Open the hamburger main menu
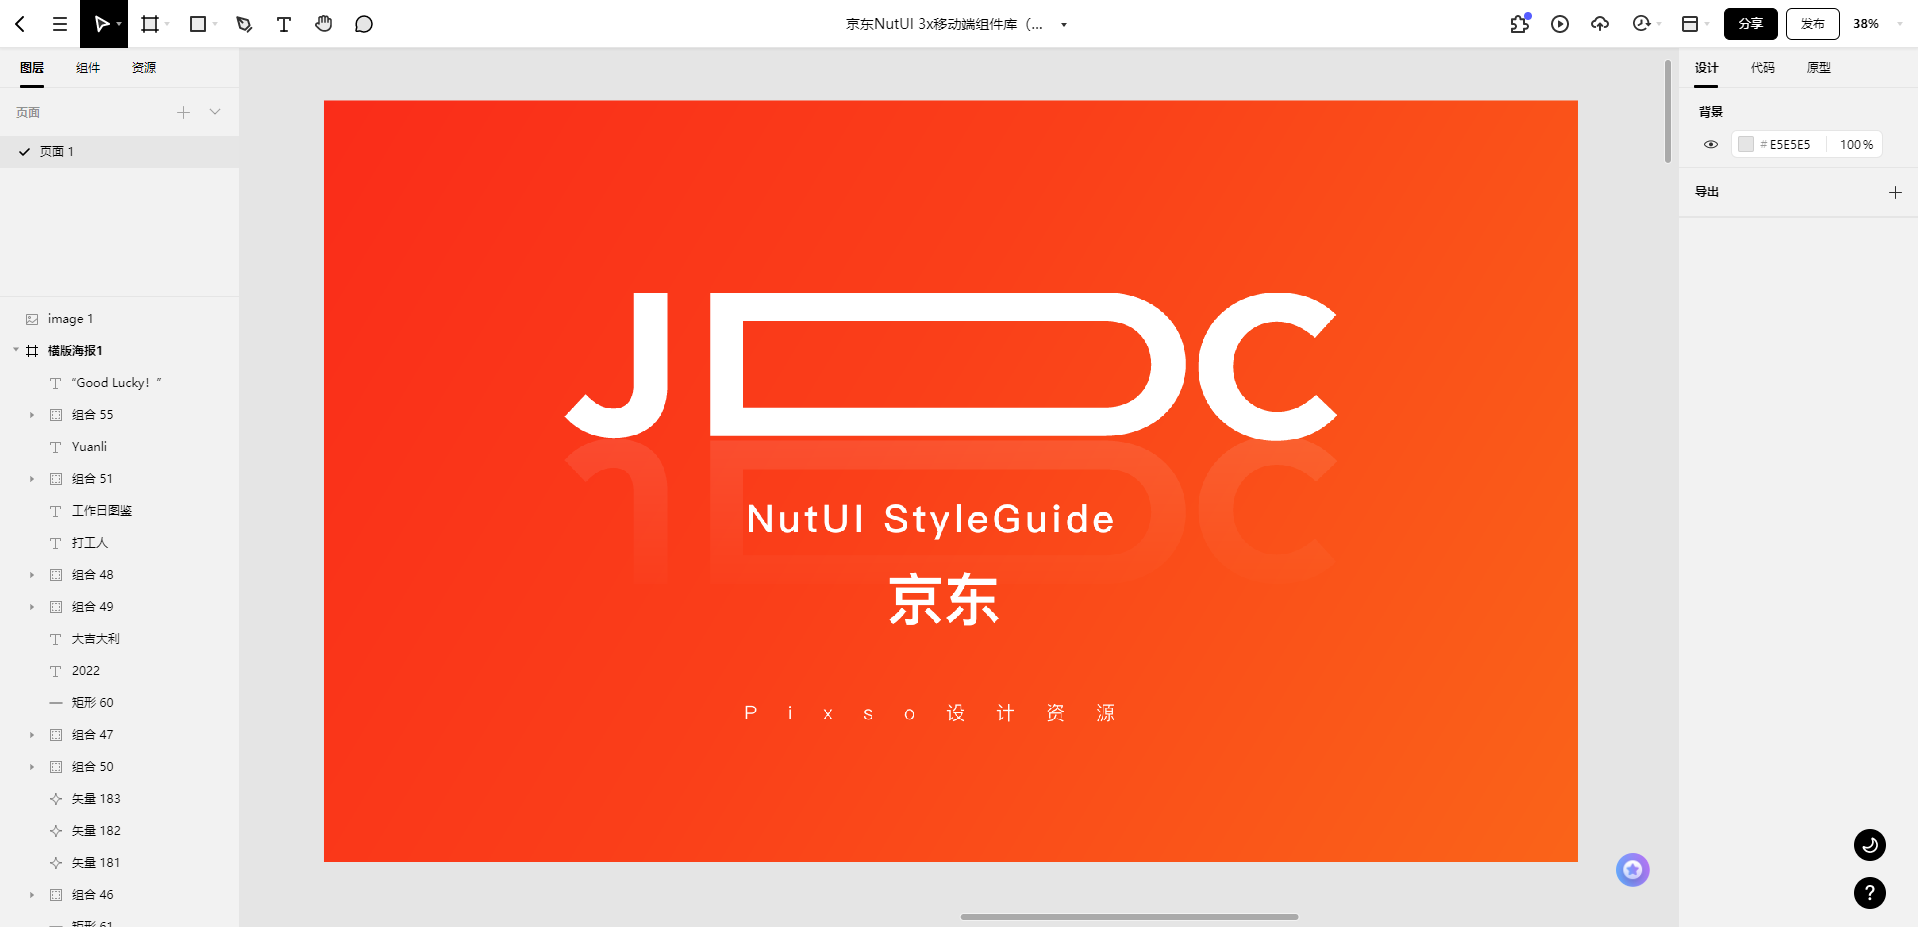This screenshot has width=1918, height=927. (60, 24)
